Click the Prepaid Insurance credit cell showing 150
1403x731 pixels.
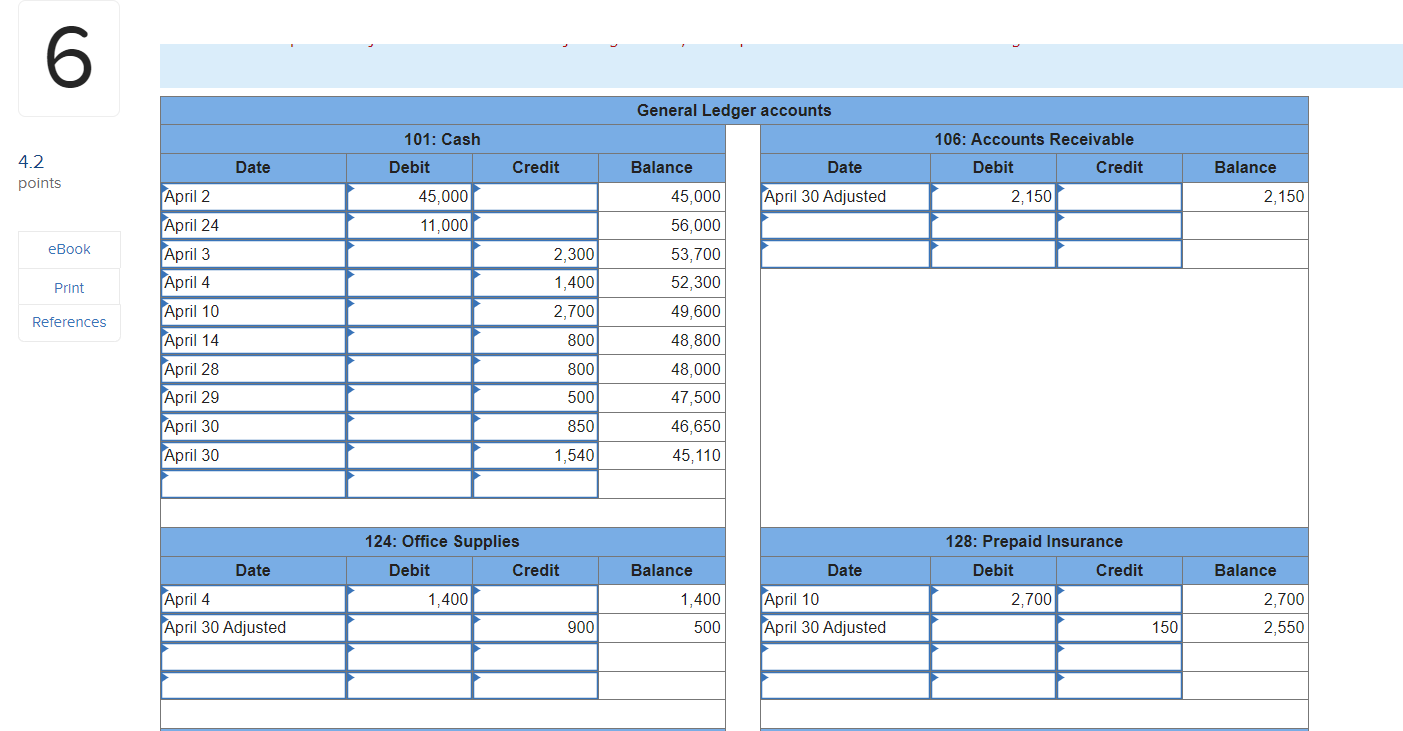[x=1119, y=627]
